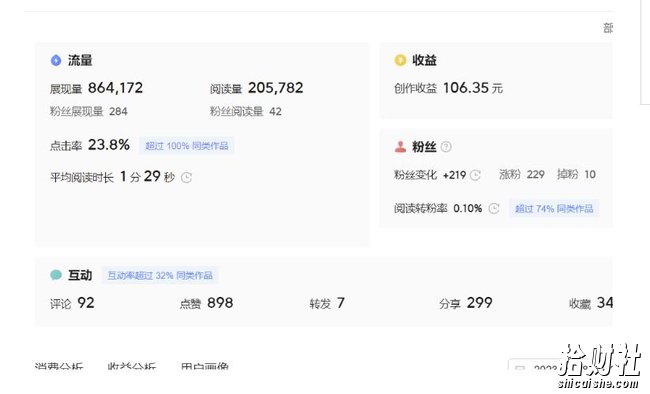Click the 评论 92 count
Screen dimensions: 650x394
point(86,303)
